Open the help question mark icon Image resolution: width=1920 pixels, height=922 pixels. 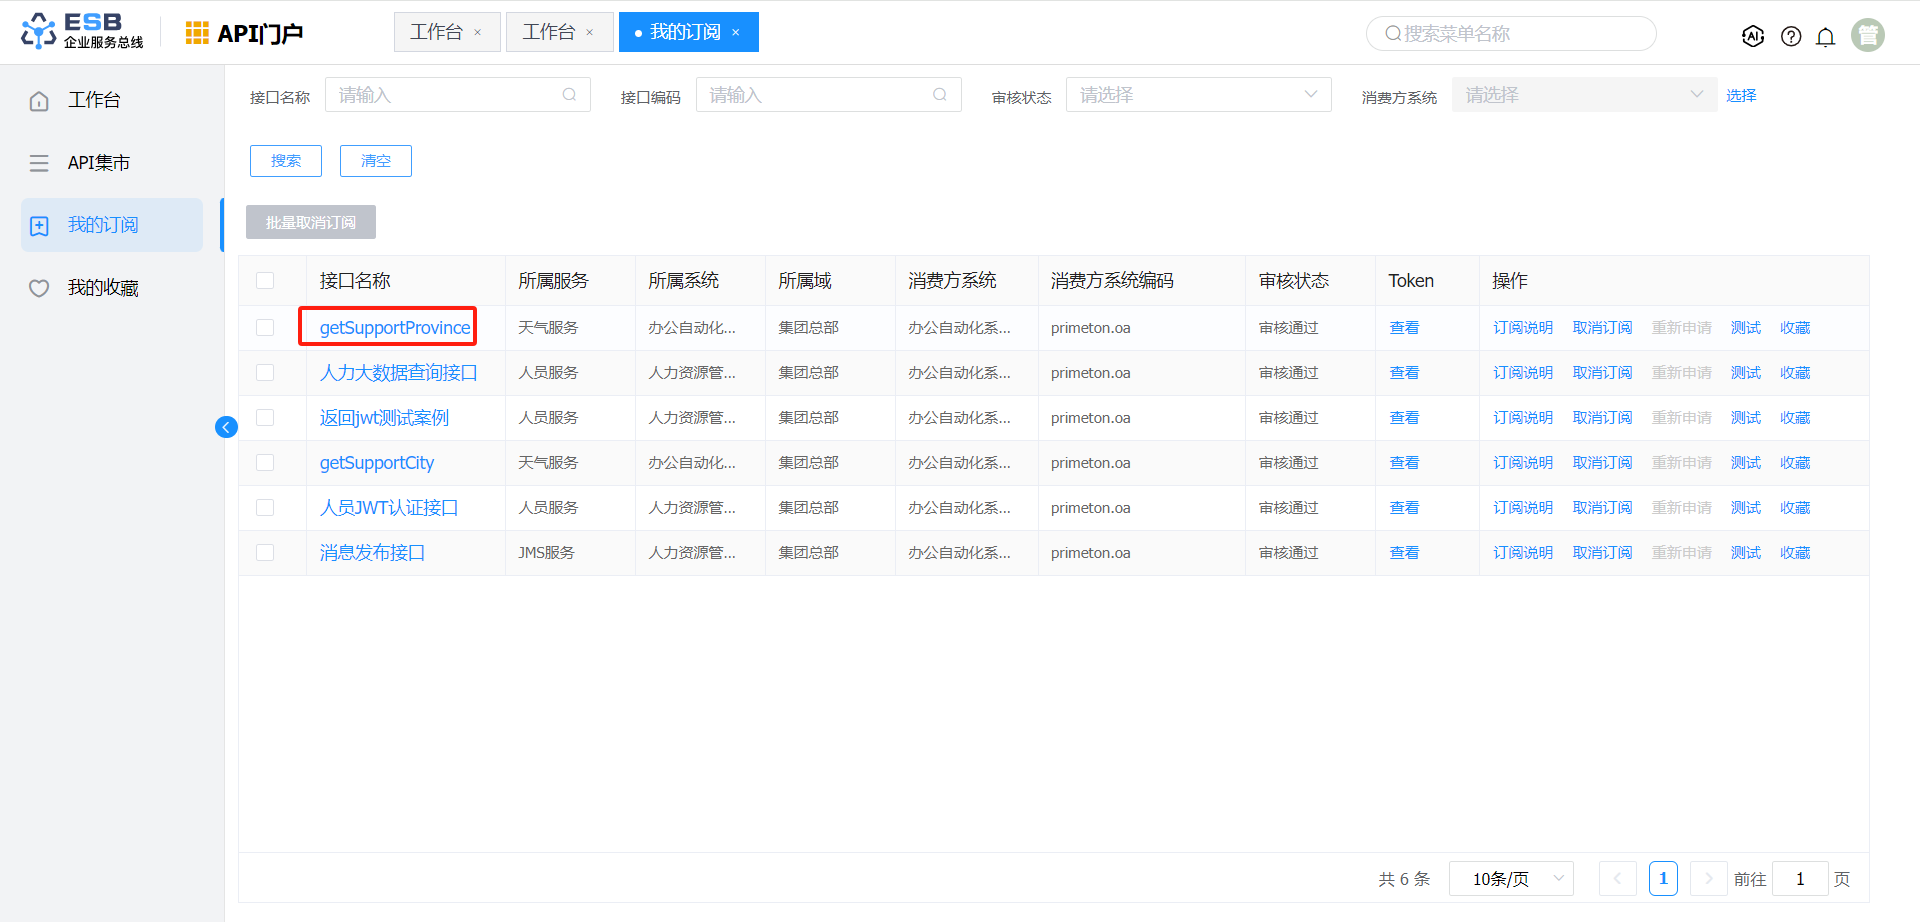pyautogui.click(x=1791, y=36)
